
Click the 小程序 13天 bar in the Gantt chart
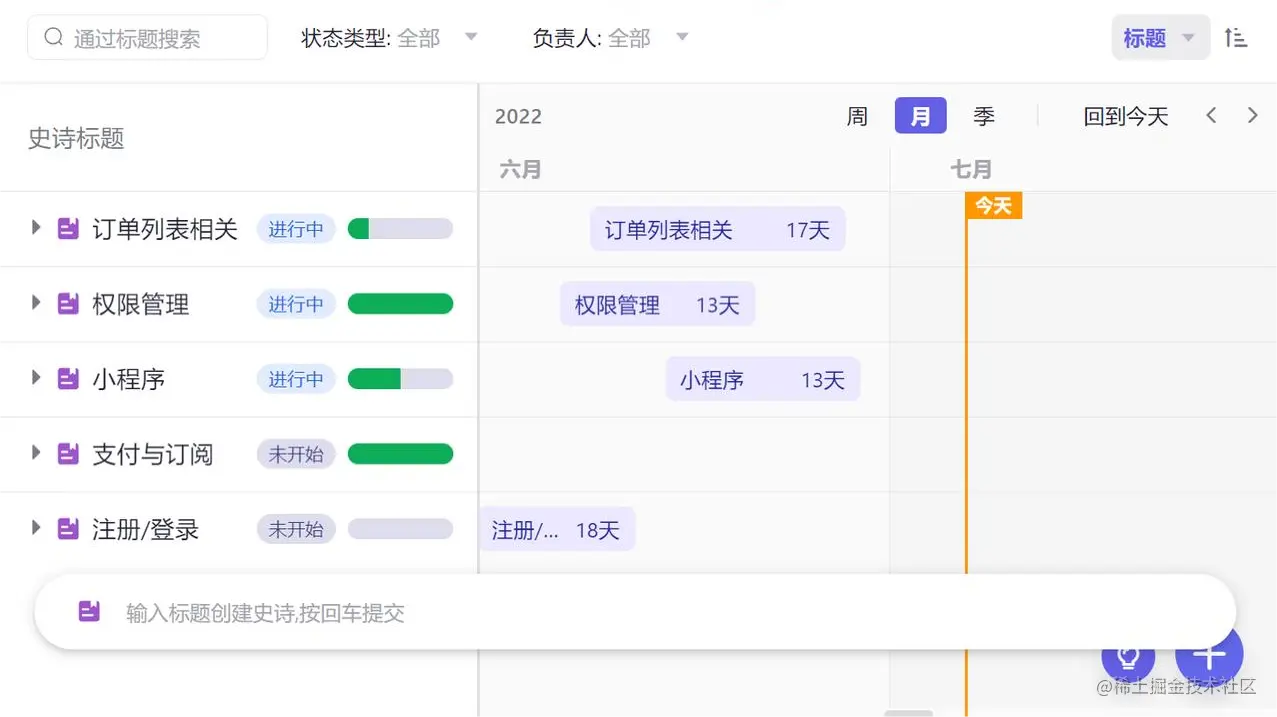(762, 379)
